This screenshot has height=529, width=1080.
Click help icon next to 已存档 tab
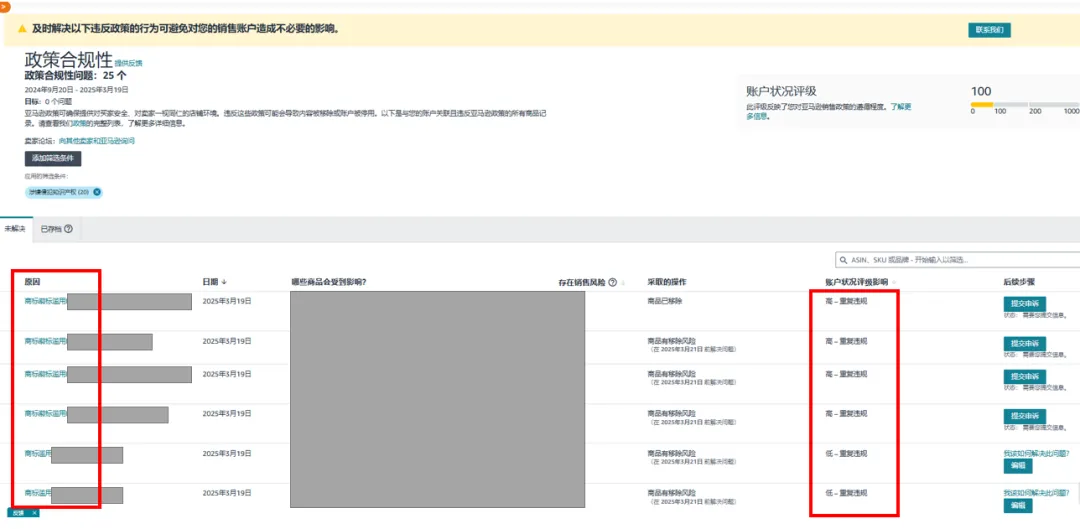[x=68, y=229]
